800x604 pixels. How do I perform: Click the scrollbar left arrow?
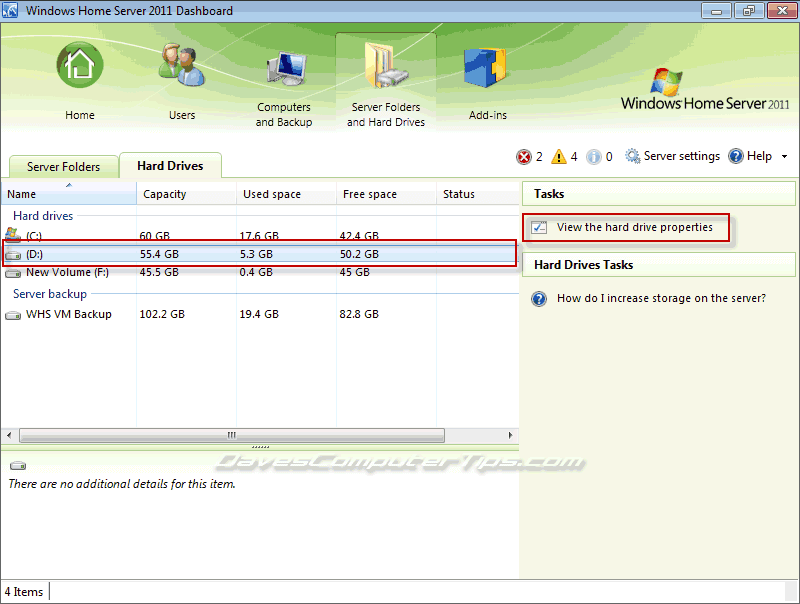tap(9, 435)
